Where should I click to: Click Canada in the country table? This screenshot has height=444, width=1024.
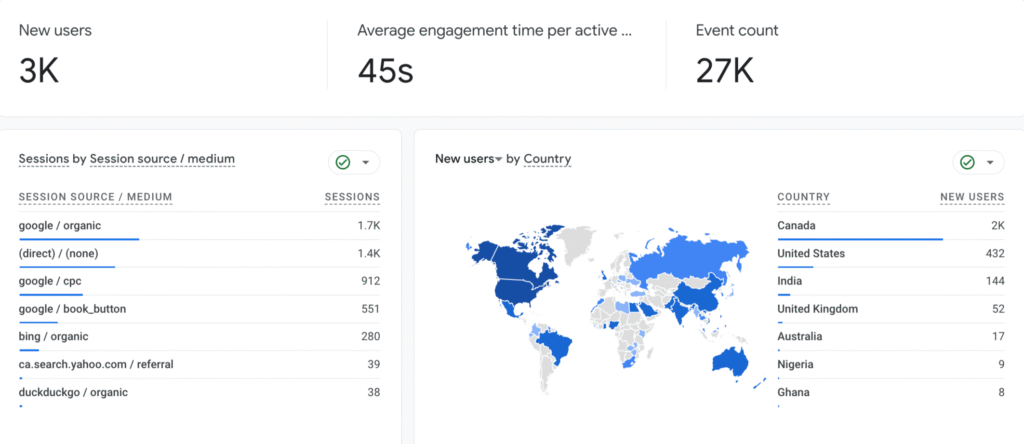(x=796, y=226)
